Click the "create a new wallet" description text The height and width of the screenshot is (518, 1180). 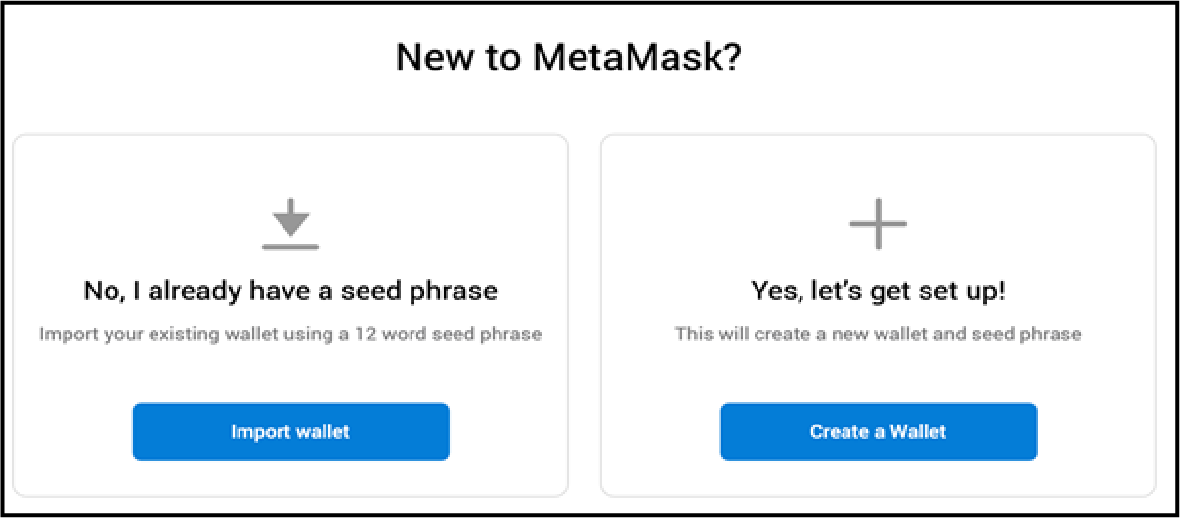877,334
